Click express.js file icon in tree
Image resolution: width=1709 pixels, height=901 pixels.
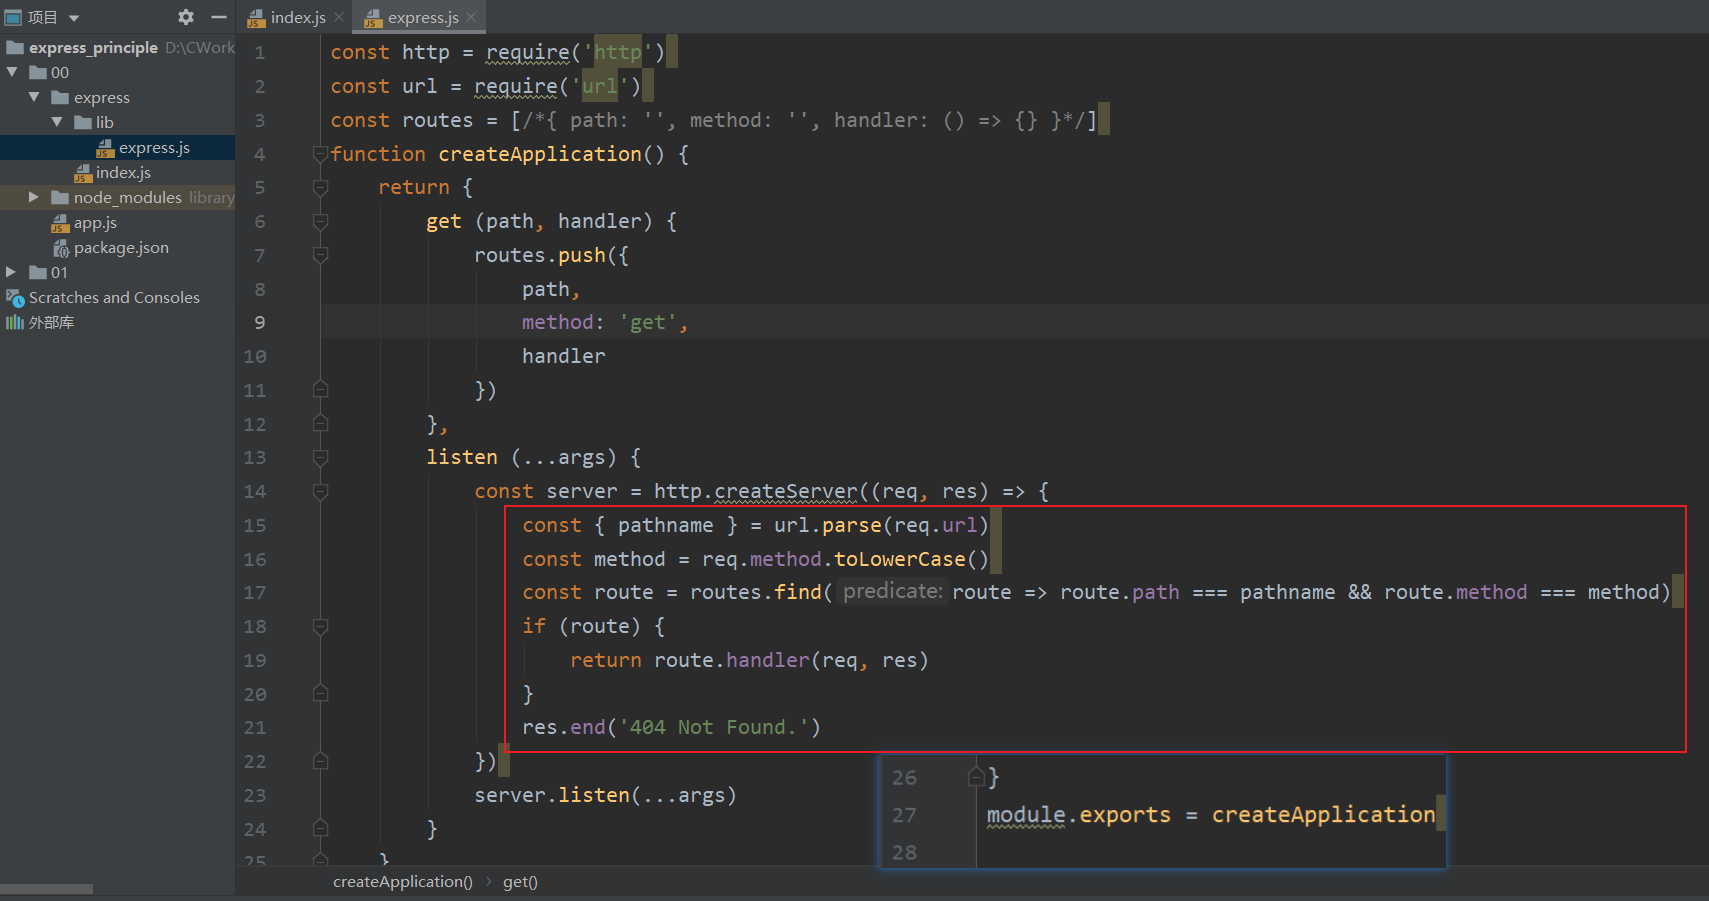pyautogui.click(x=105, y=148)
